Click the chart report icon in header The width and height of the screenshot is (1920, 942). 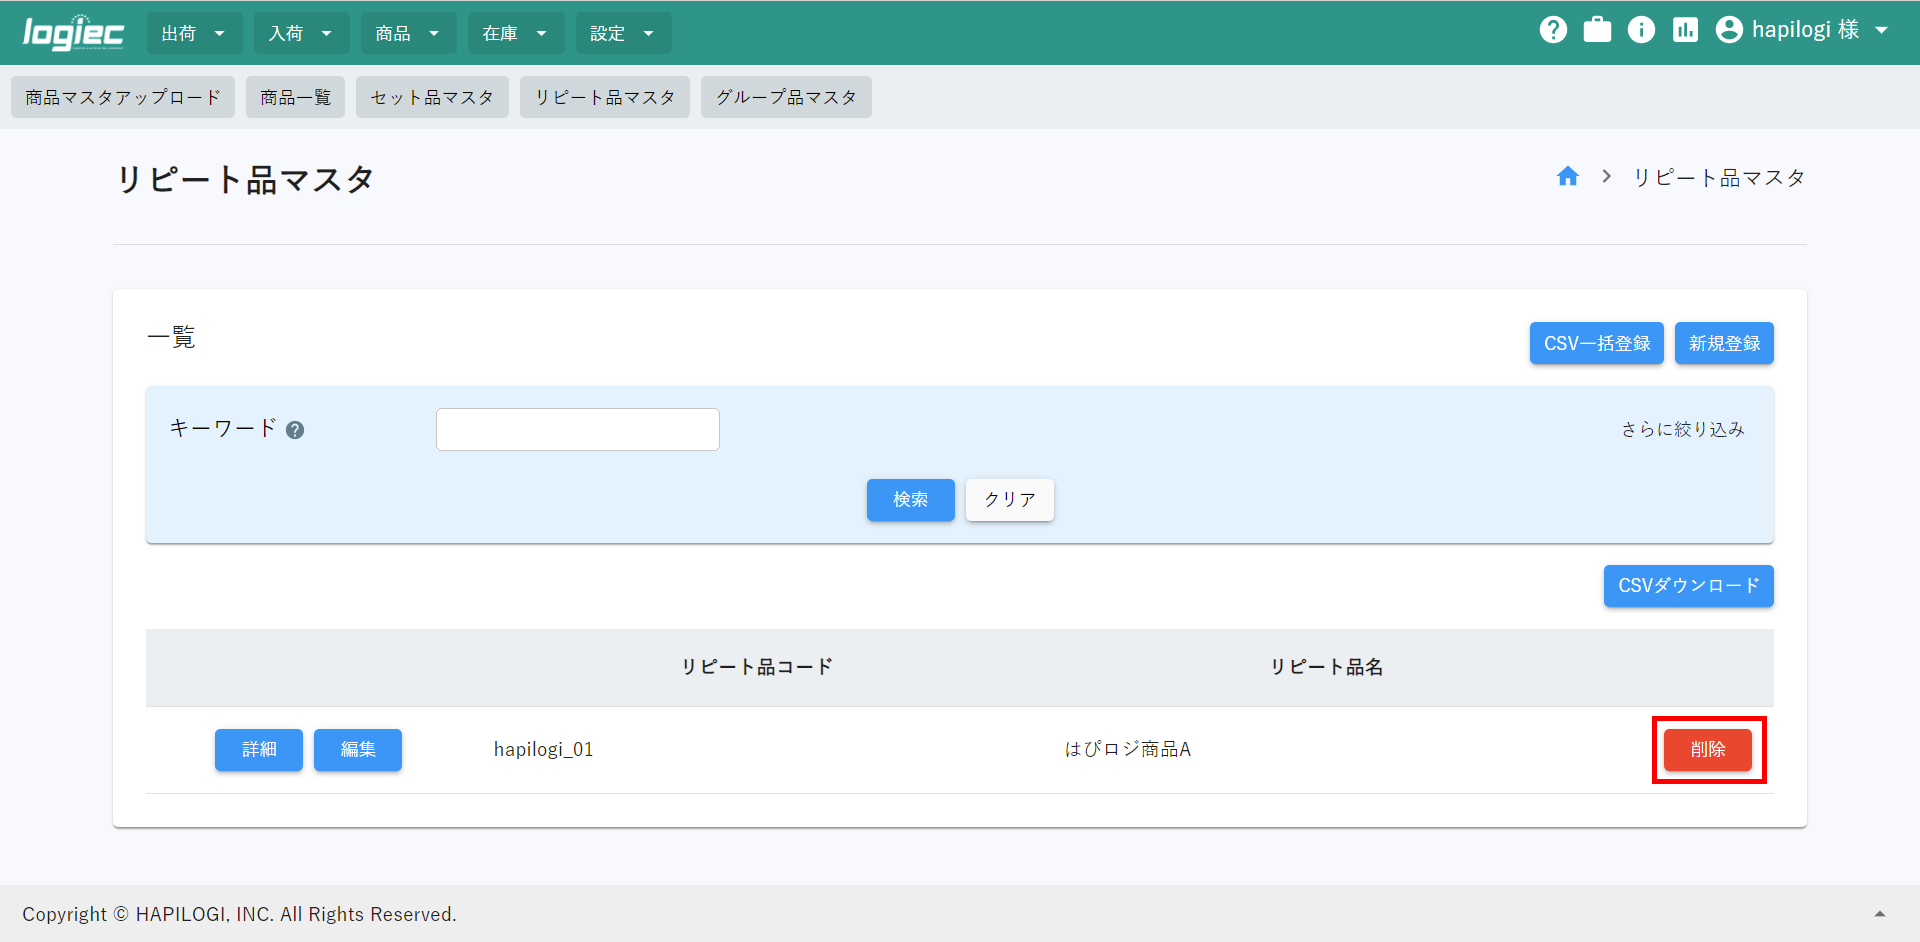click(1685, 30)
